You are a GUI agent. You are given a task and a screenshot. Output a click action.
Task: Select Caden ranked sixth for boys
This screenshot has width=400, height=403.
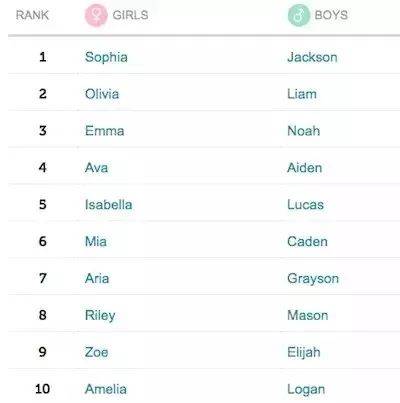307,241
